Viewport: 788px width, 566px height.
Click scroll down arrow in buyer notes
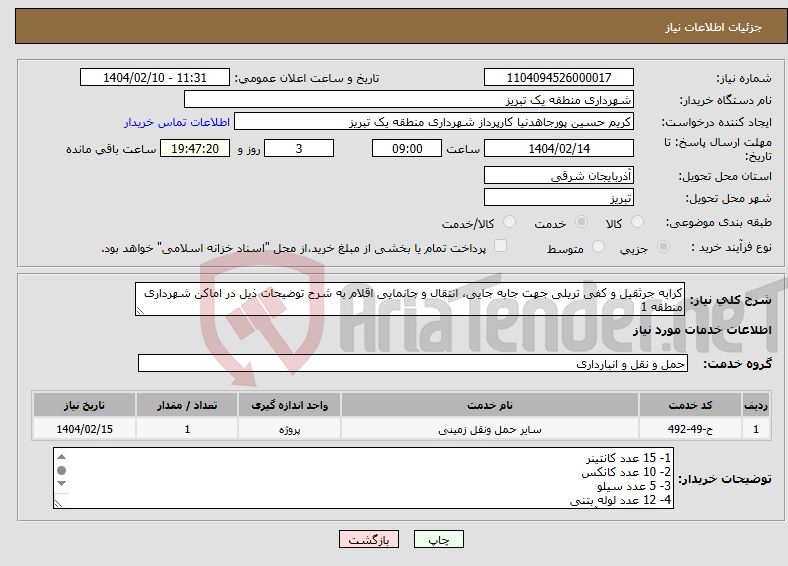click(x=61, y=484)
